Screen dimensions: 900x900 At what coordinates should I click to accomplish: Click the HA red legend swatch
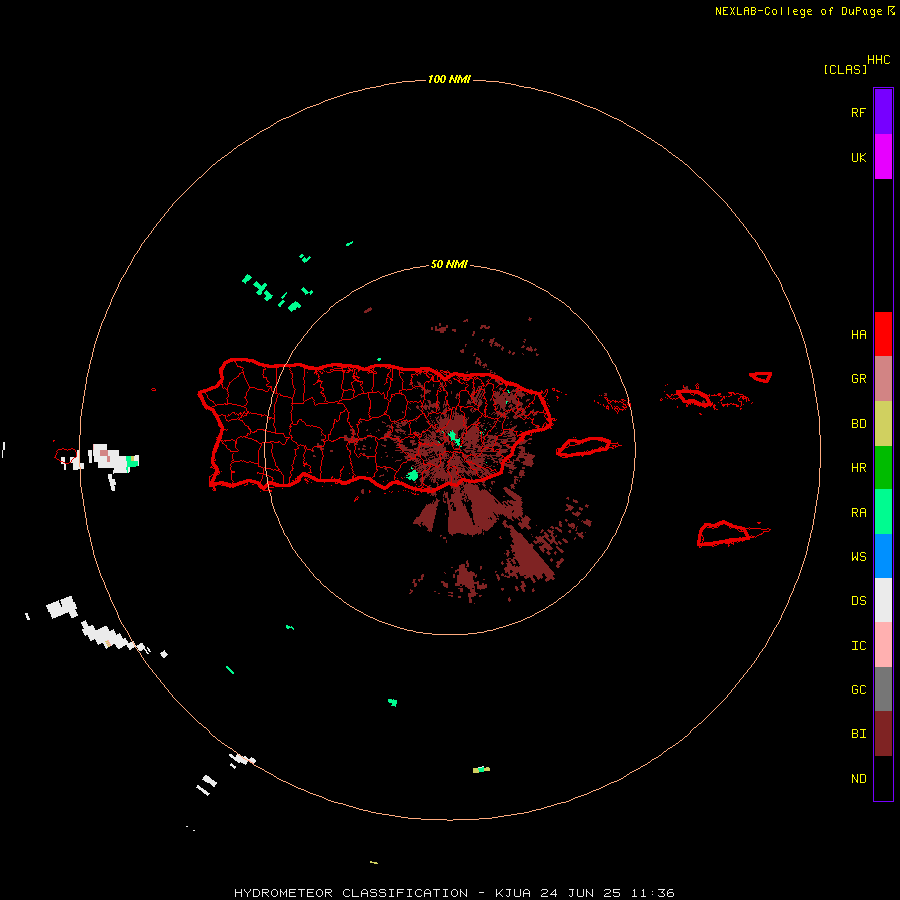883,334
